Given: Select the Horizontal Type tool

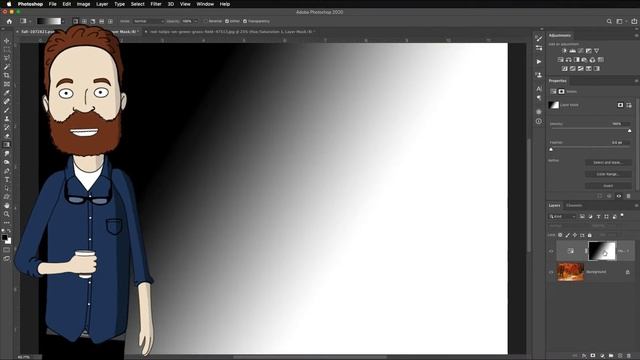Looking at the screenshot, I should (7, 180).
